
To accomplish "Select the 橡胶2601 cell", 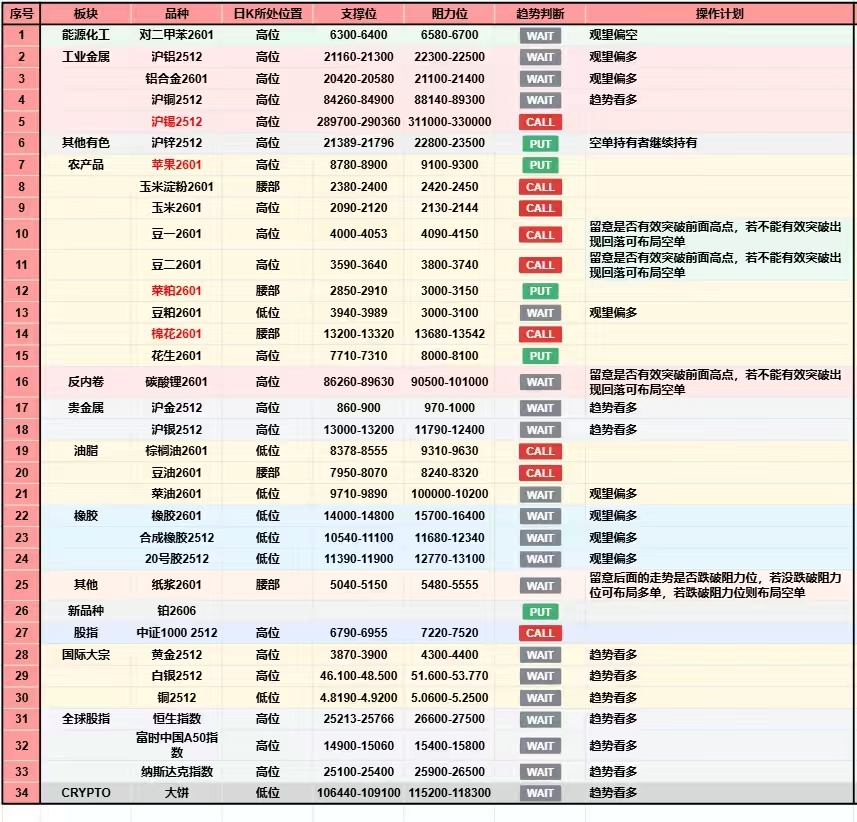I will coord(177,516).
